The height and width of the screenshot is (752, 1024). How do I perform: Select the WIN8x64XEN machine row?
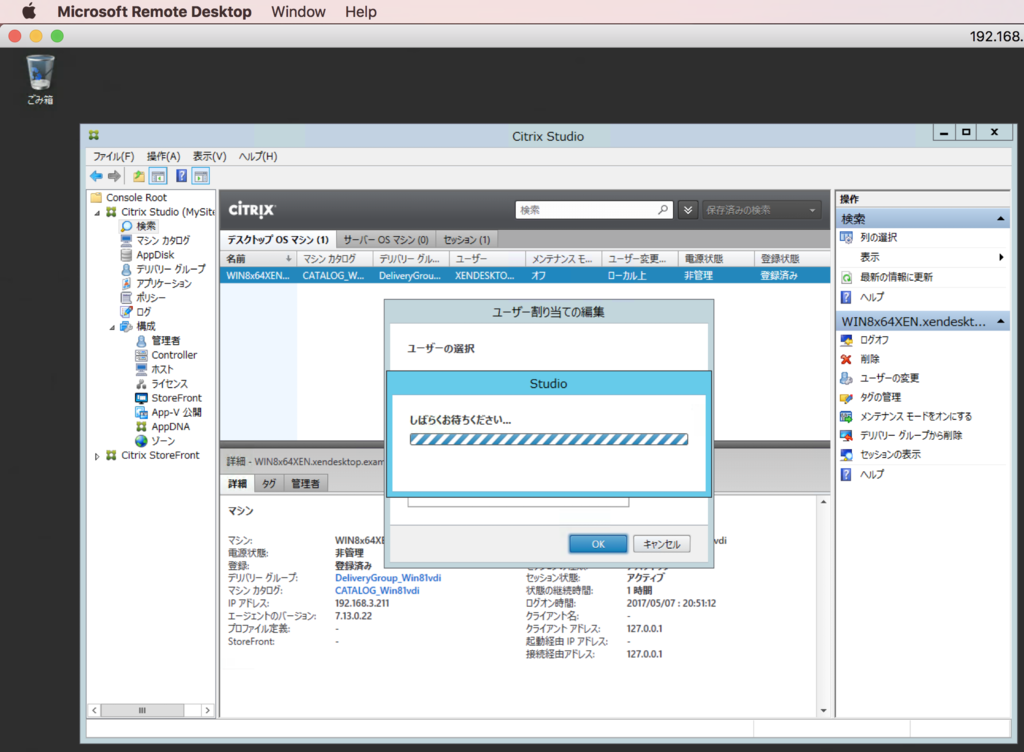(525, 275)
